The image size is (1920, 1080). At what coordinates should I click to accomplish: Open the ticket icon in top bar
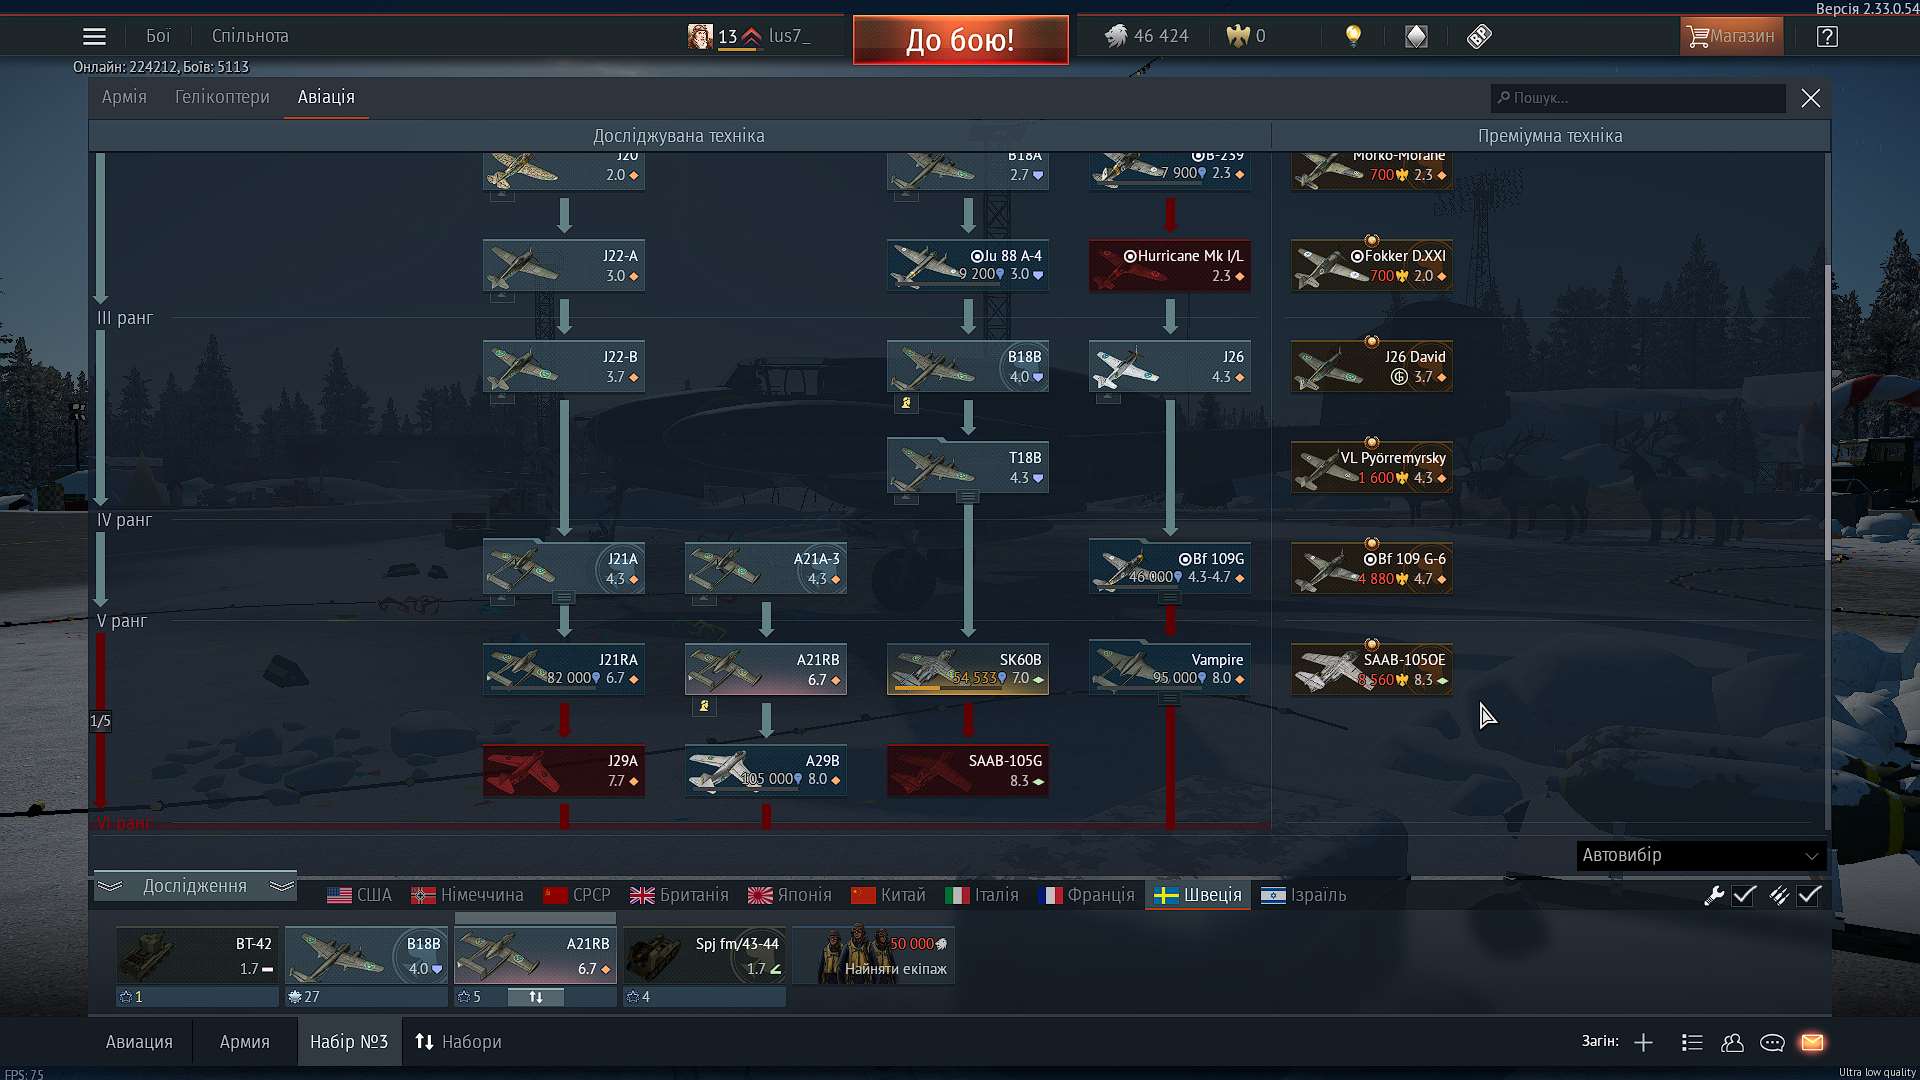pyautogui.click(x=1479, y=36)
